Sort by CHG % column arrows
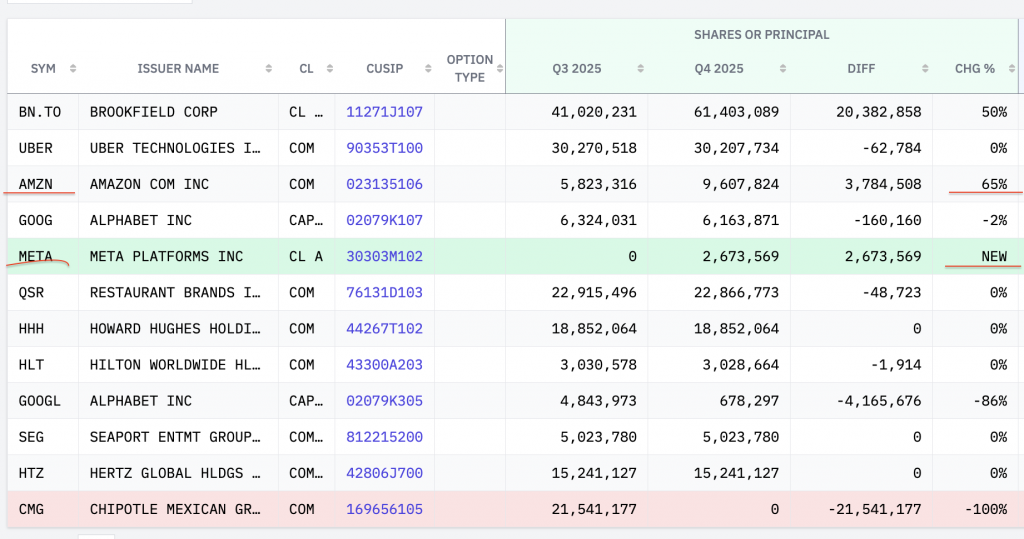Viewport: 1024px width, 539px height. pyautogui.click(x=1012, y=69)
